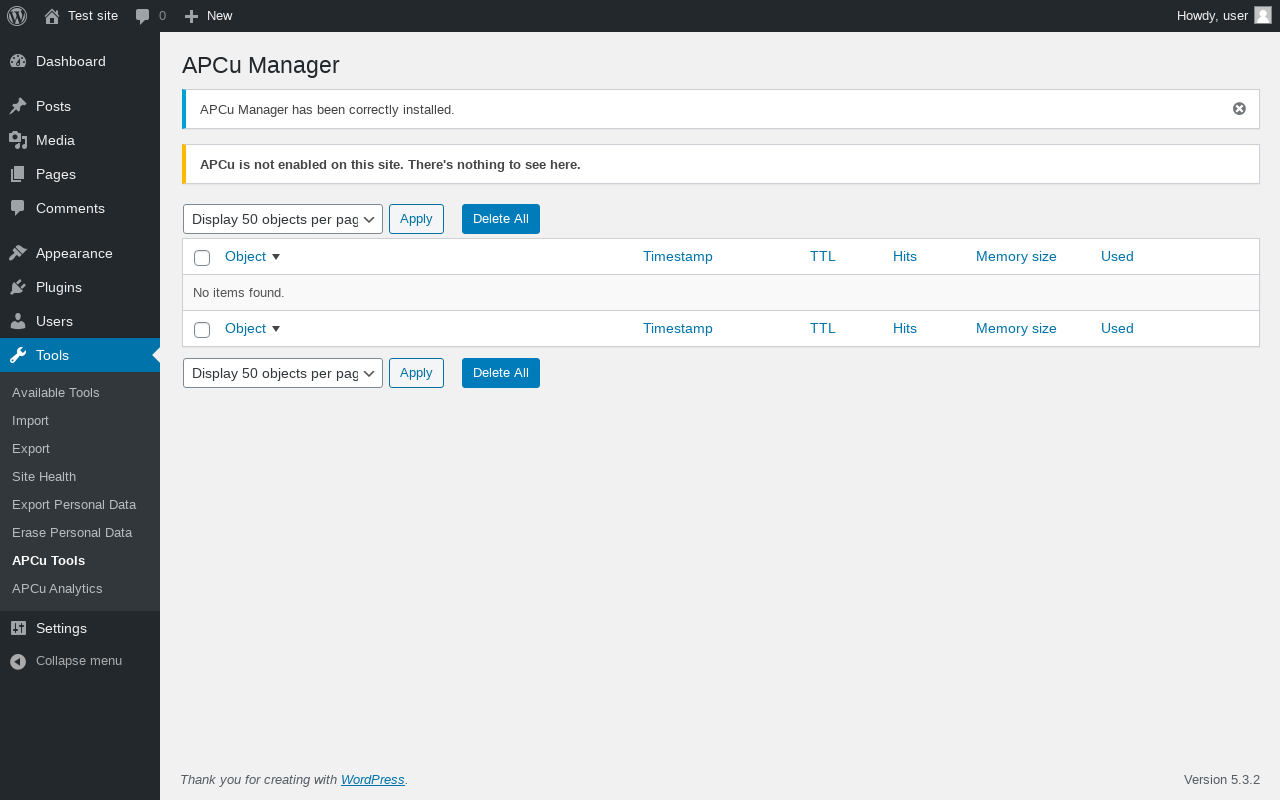Click Hits in the table footer
This screenshot has width=1280, height=800.
[905, 328]
